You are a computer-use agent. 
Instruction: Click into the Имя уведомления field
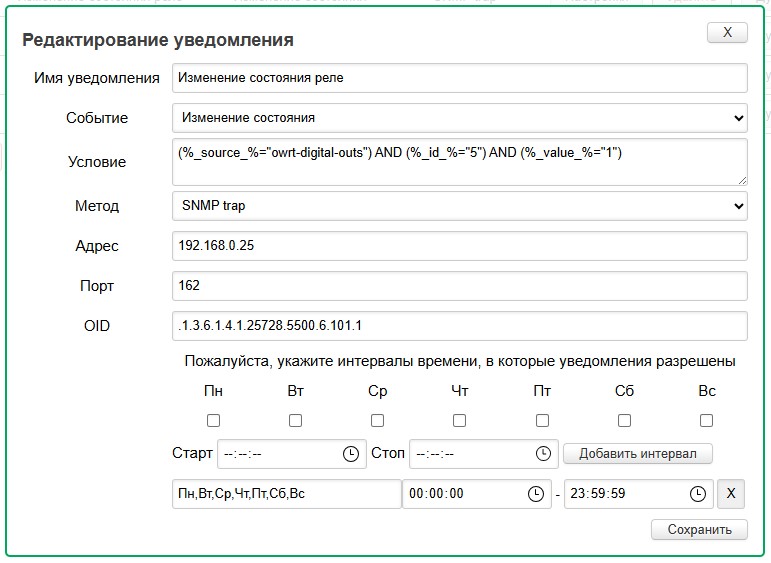[459, 78]
